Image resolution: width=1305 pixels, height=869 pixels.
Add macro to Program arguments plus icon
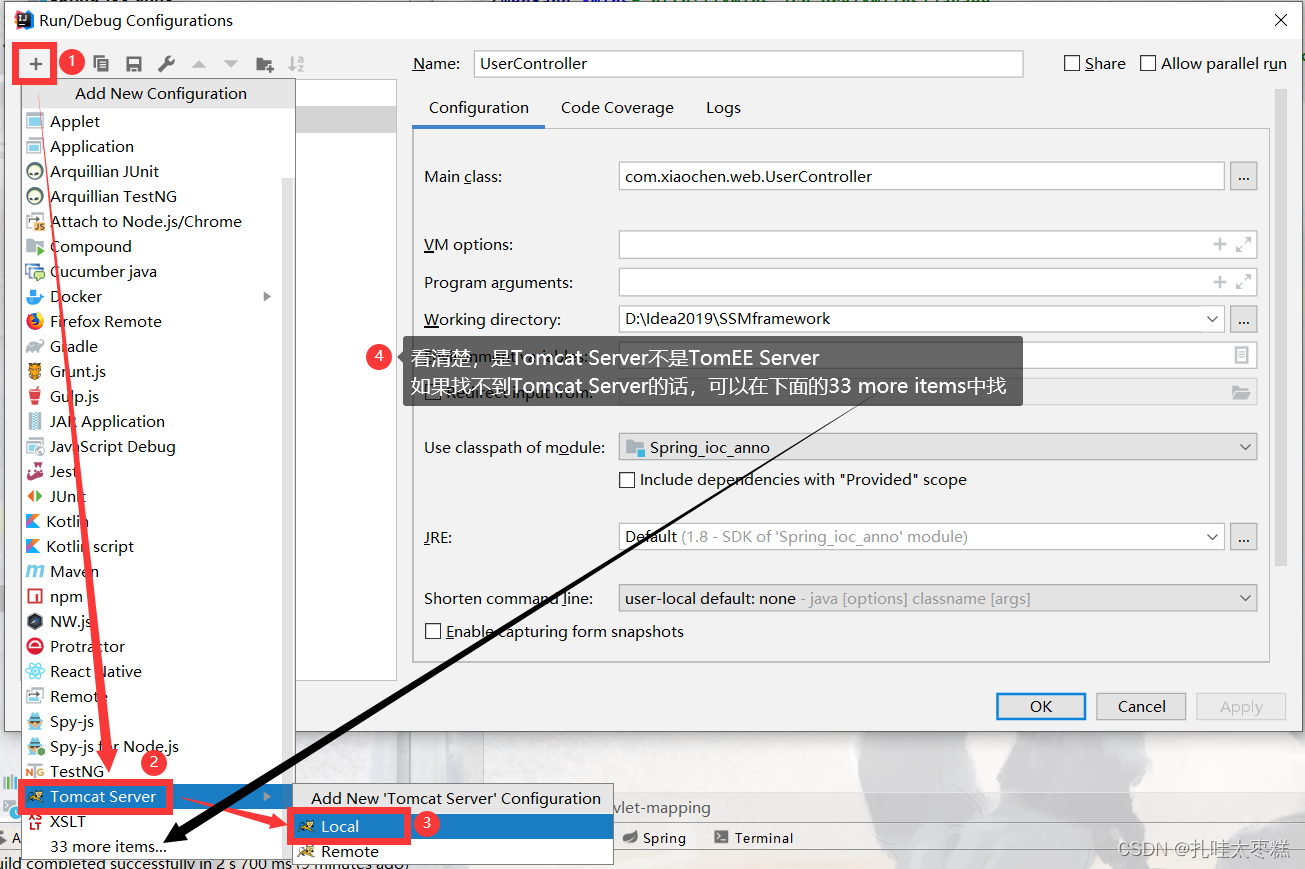click(x=1220, y=282)
